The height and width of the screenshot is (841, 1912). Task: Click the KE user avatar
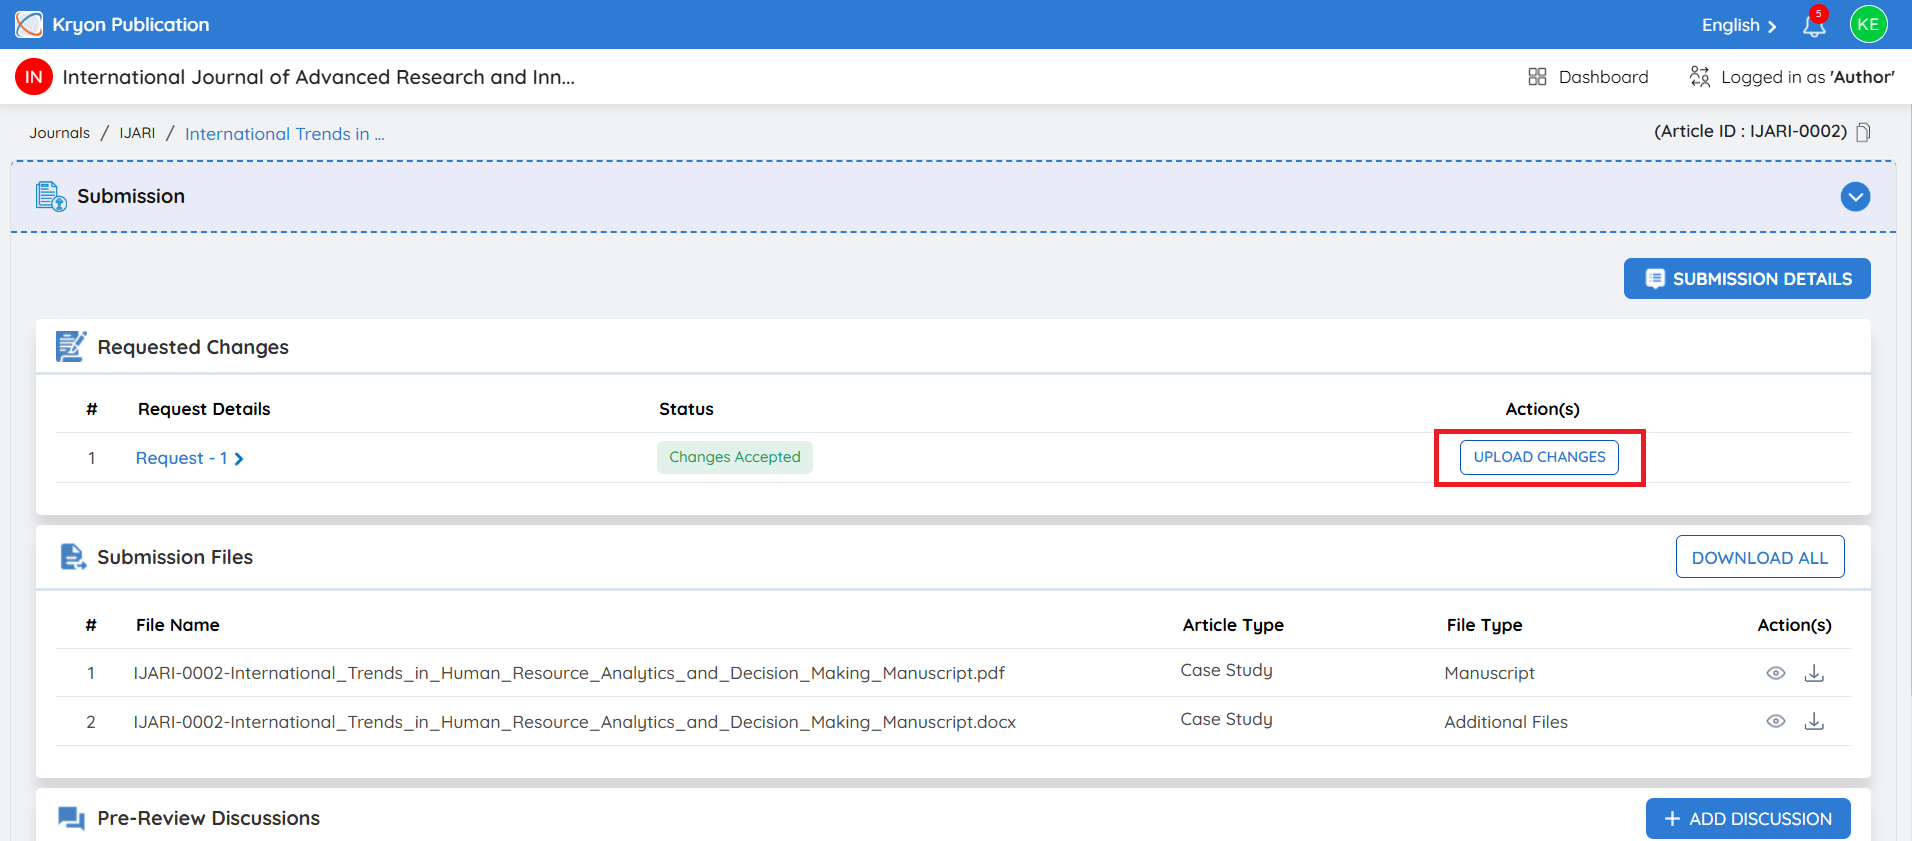pos(1868,24)
